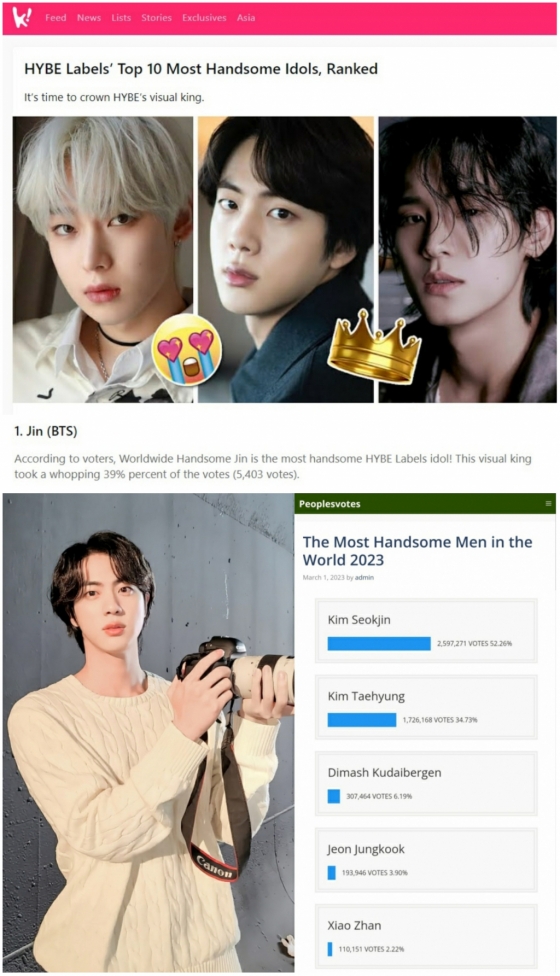Image resolution: width=560 pixels, height=976 pixels.
Task: Select the Dimash Kudaibergen poll entry
Action: [x=426, y=784]
